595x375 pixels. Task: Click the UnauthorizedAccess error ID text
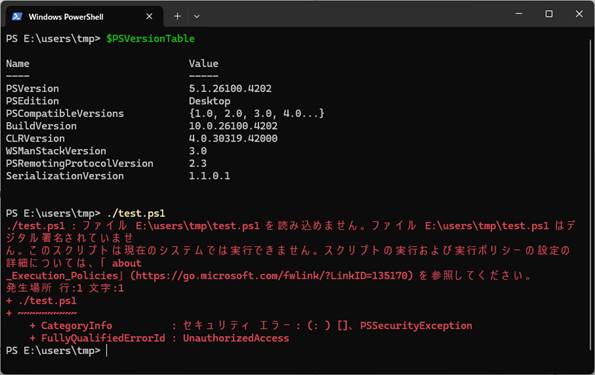tap(236, 338)
